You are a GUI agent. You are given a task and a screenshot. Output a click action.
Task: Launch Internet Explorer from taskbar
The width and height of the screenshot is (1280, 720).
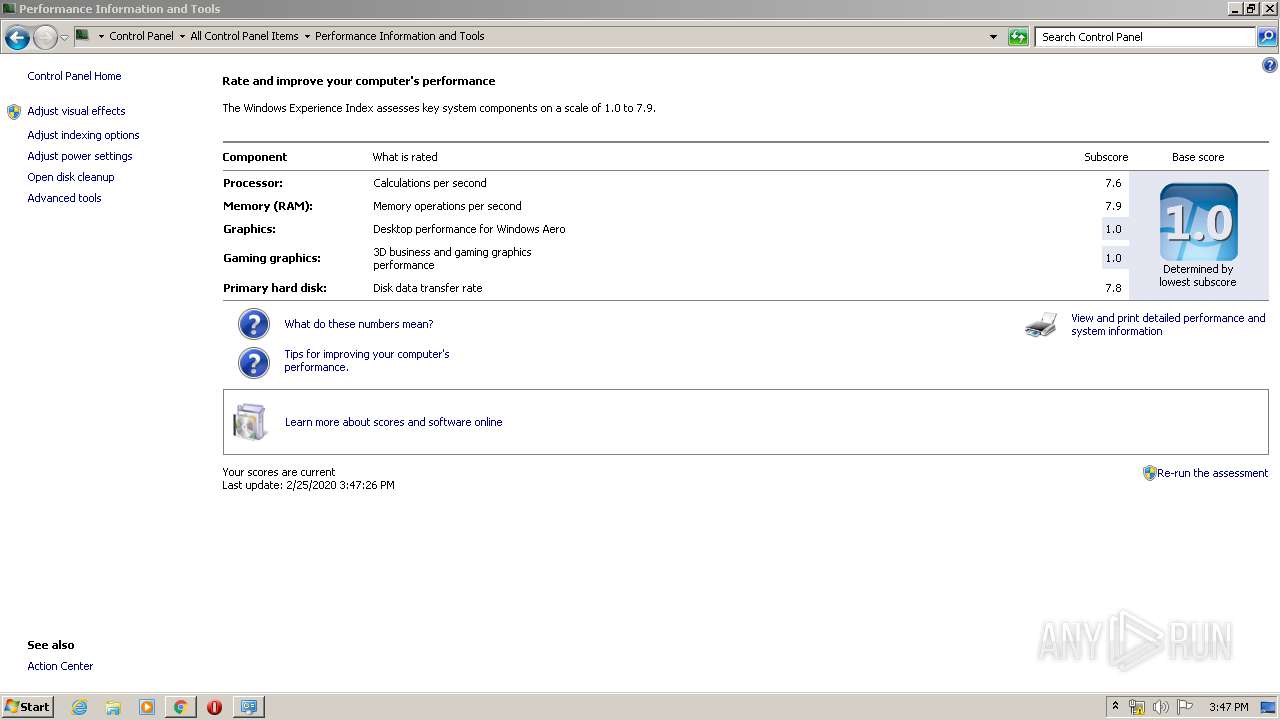point(79,707)
